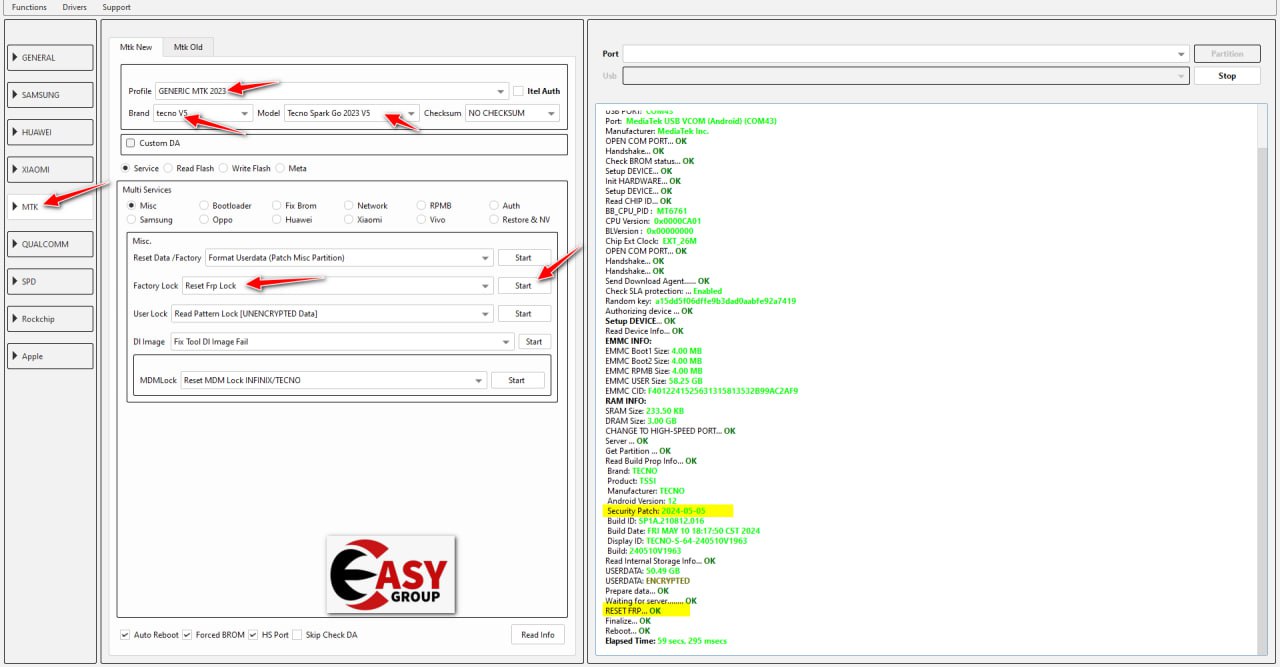Enable the Custom DA checkbox

(x=131, y=143)
